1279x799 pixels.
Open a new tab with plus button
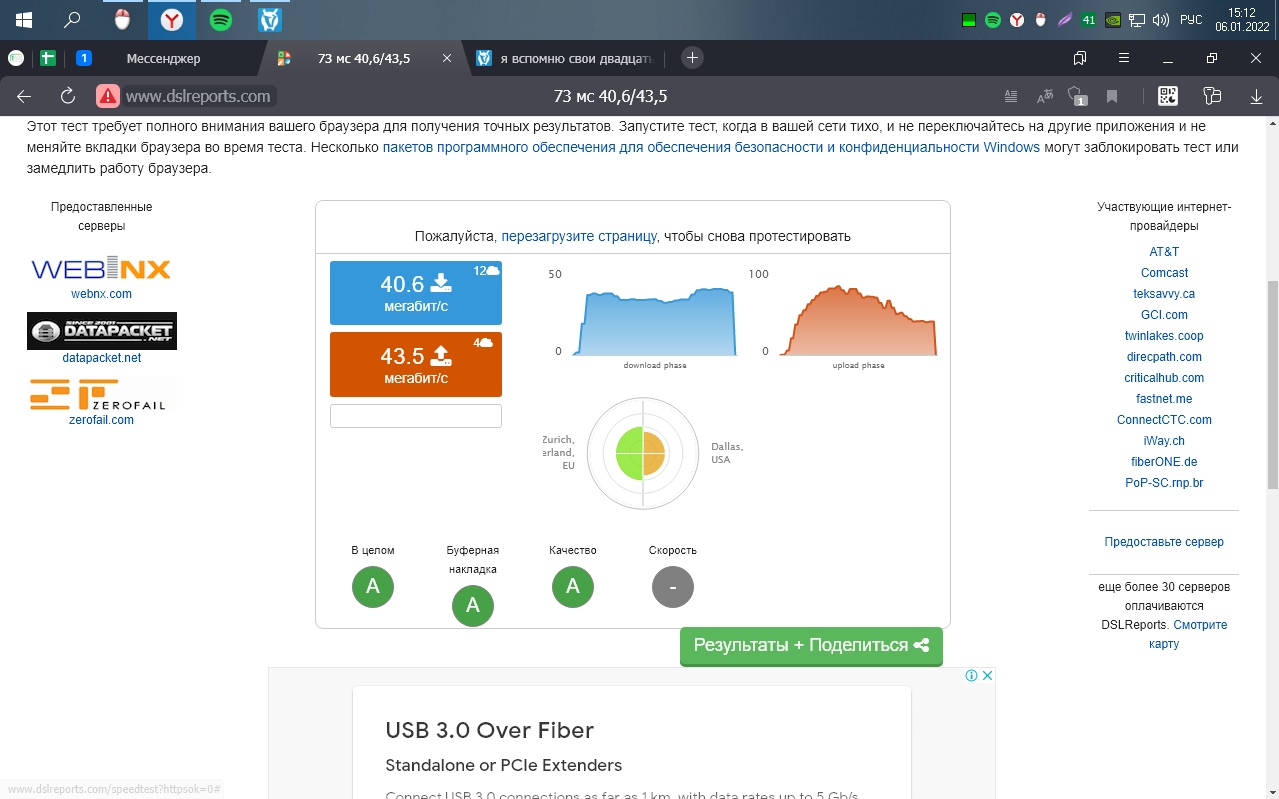[692, 58]
